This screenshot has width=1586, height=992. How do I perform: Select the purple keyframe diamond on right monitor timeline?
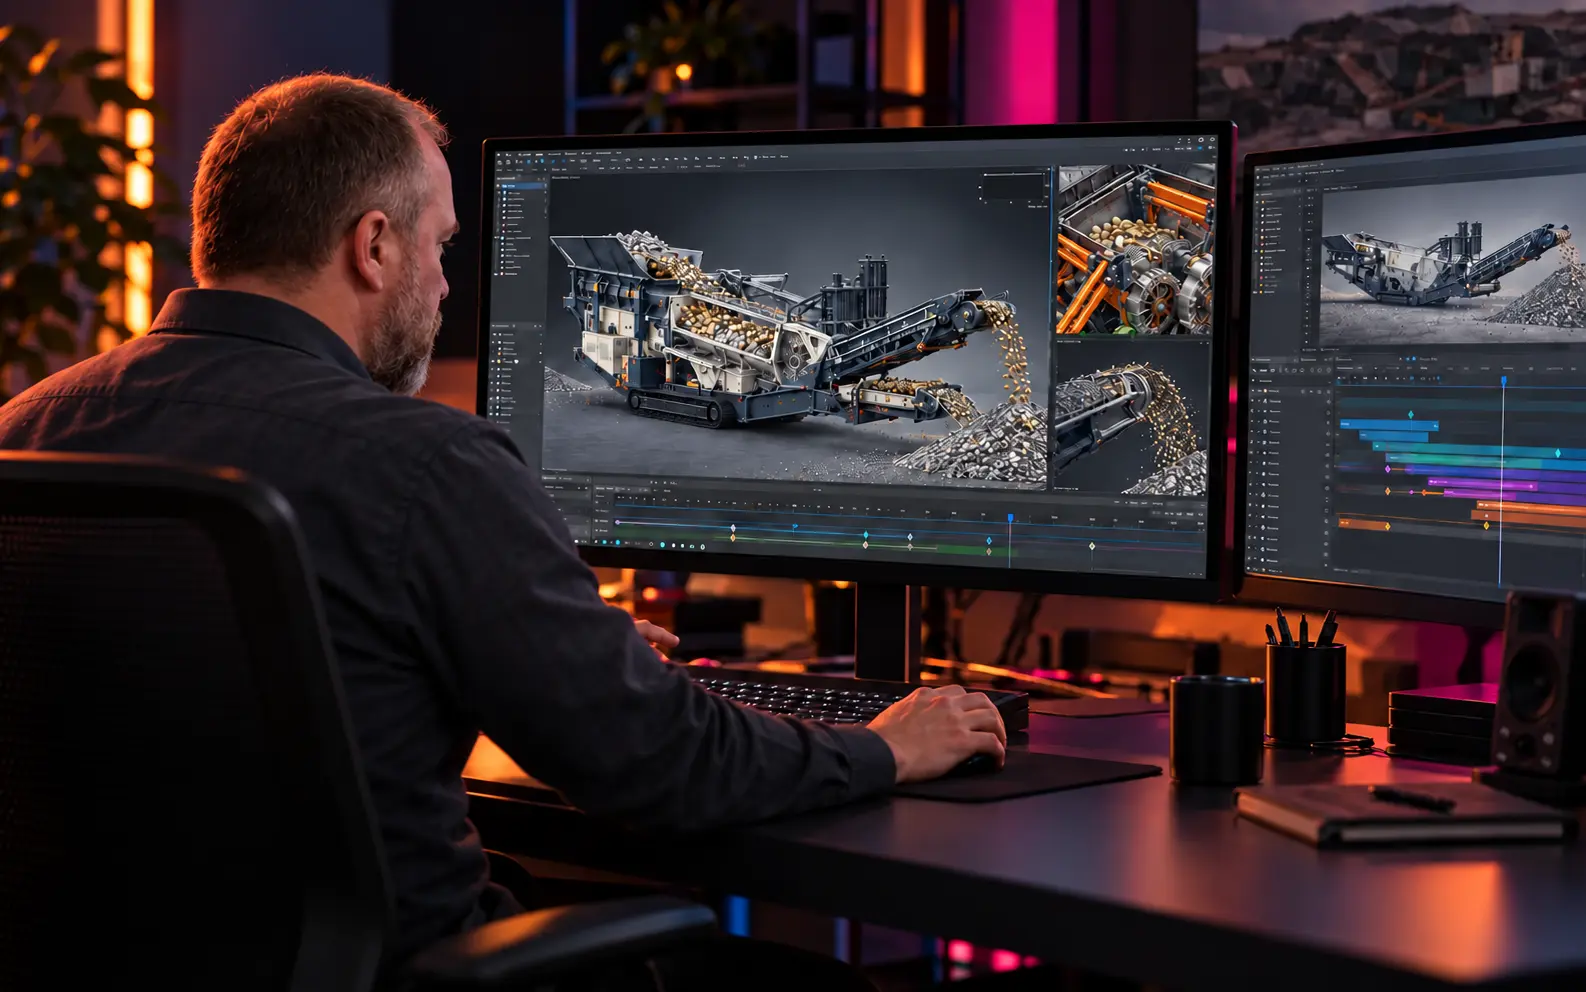pos(1388,469)
